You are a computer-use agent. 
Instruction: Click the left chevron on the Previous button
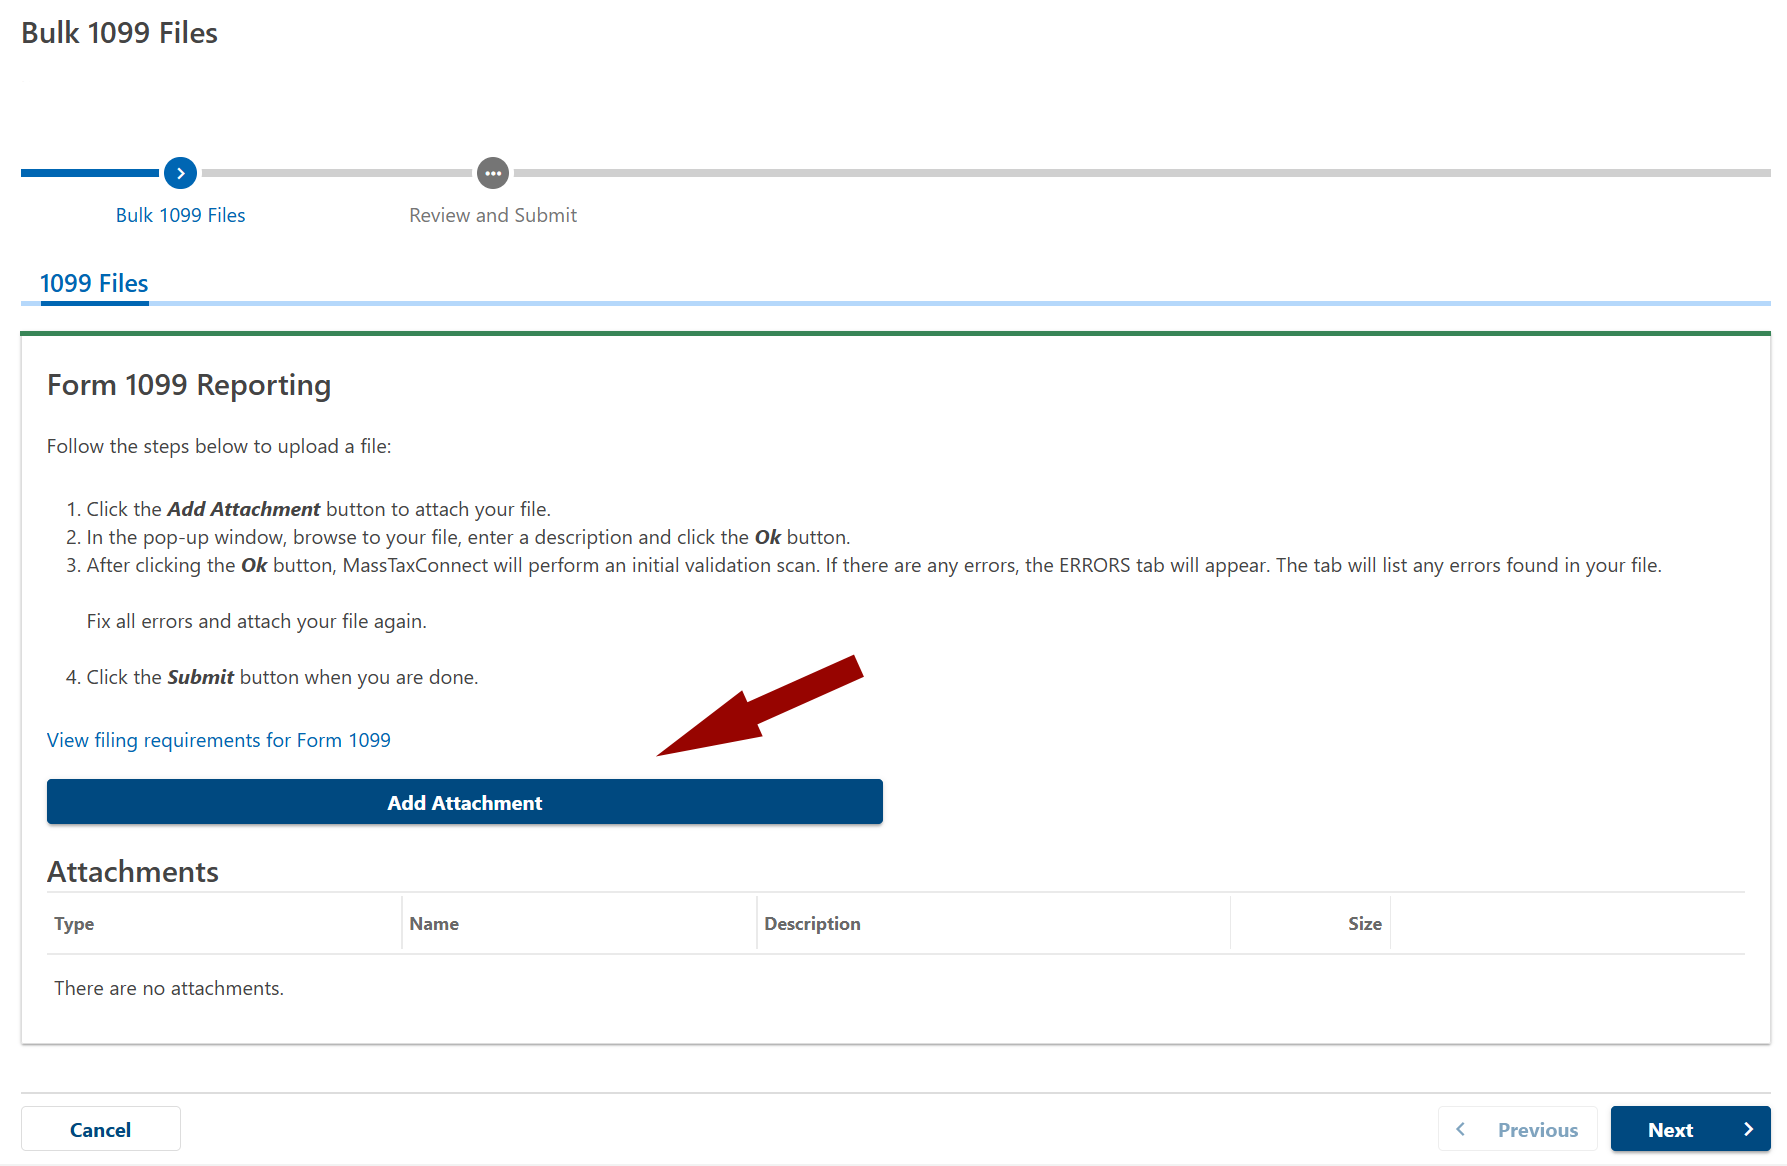[1461, 1129]
